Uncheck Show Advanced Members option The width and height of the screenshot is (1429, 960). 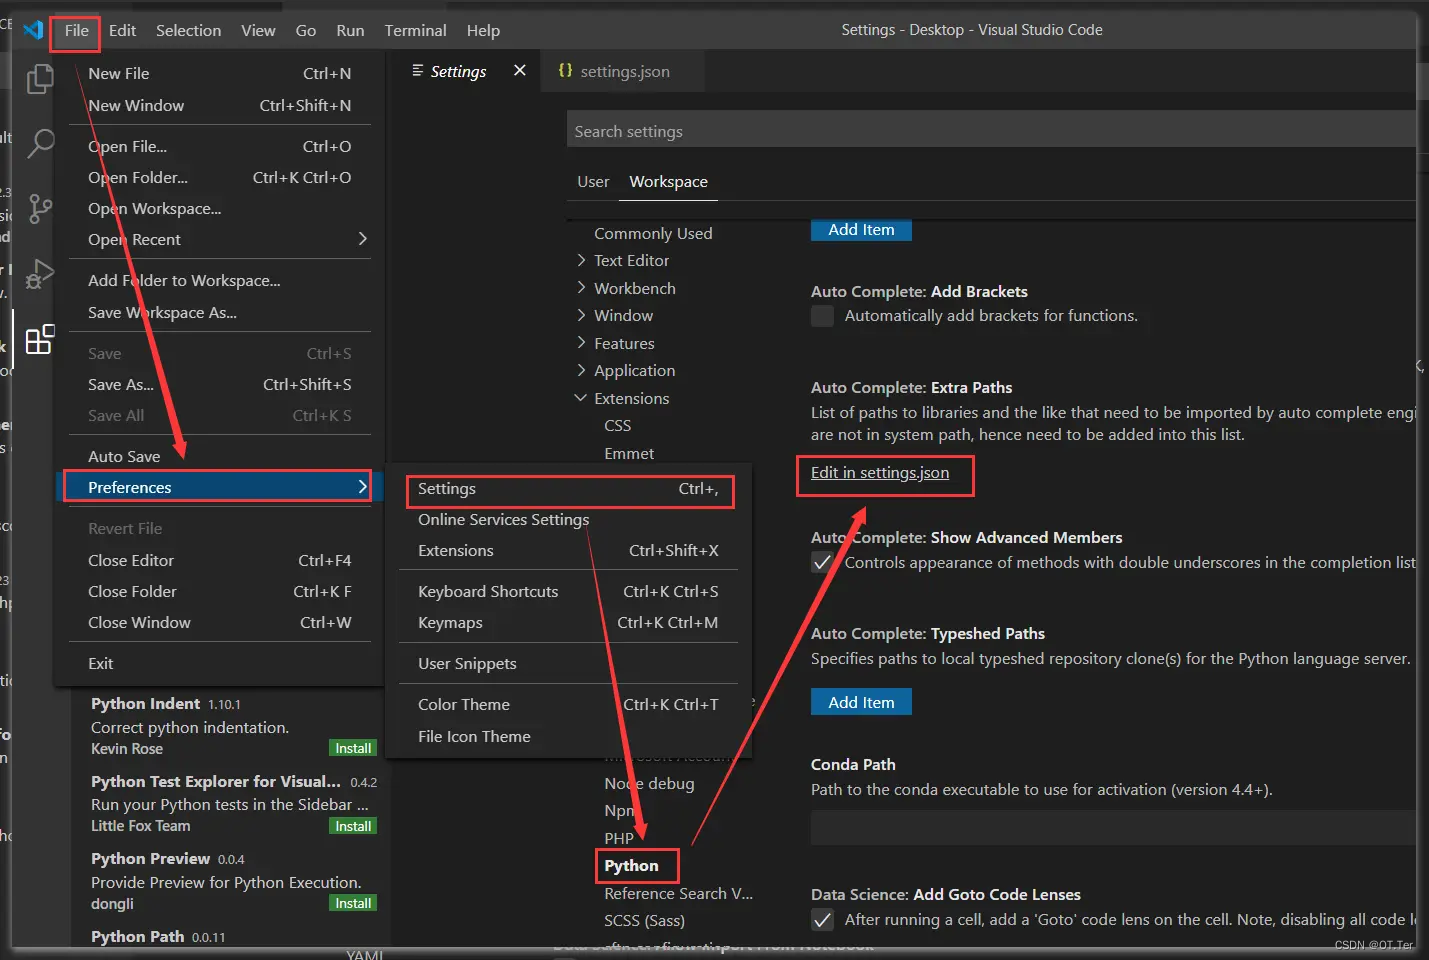click(x=822, y=562)
